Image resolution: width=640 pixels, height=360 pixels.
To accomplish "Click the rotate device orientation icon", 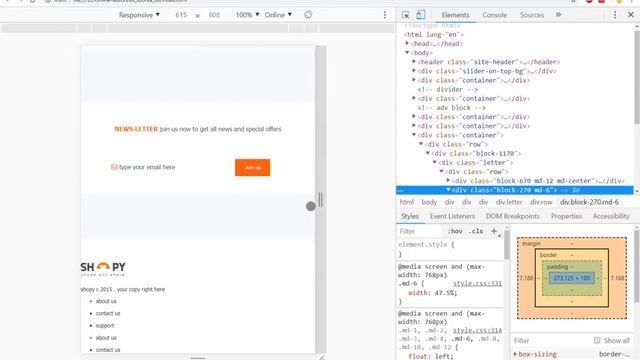I will click(308, 15).
